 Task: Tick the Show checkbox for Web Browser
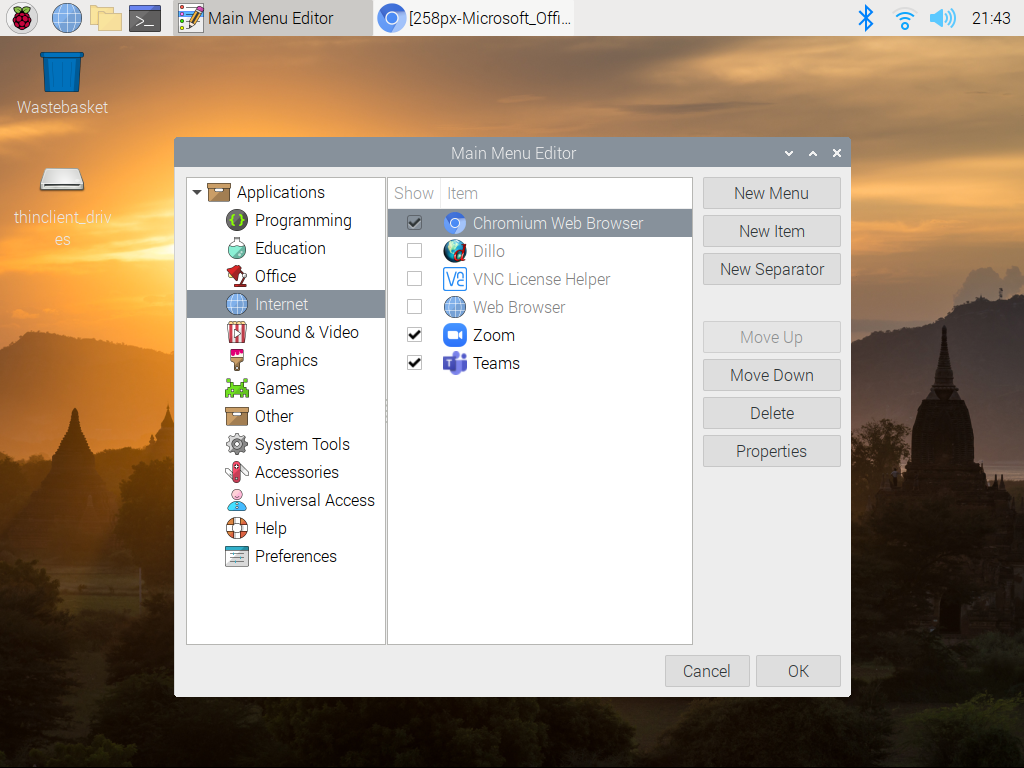point(414,307)
